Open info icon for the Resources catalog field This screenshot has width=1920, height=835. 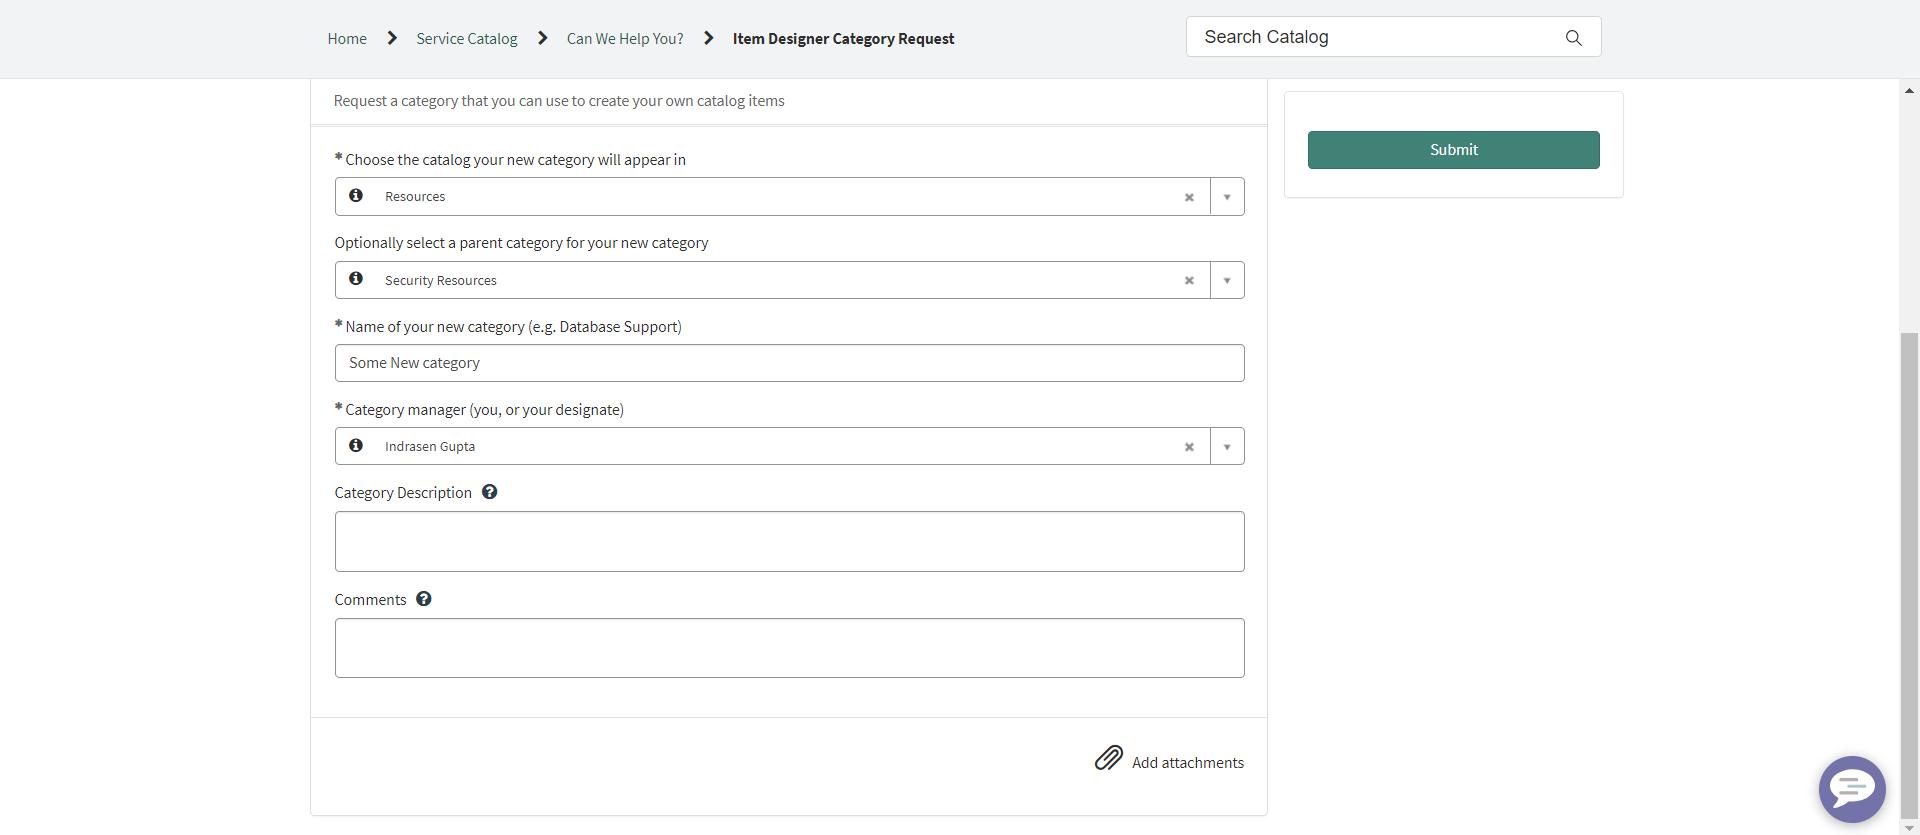point(356,196)
